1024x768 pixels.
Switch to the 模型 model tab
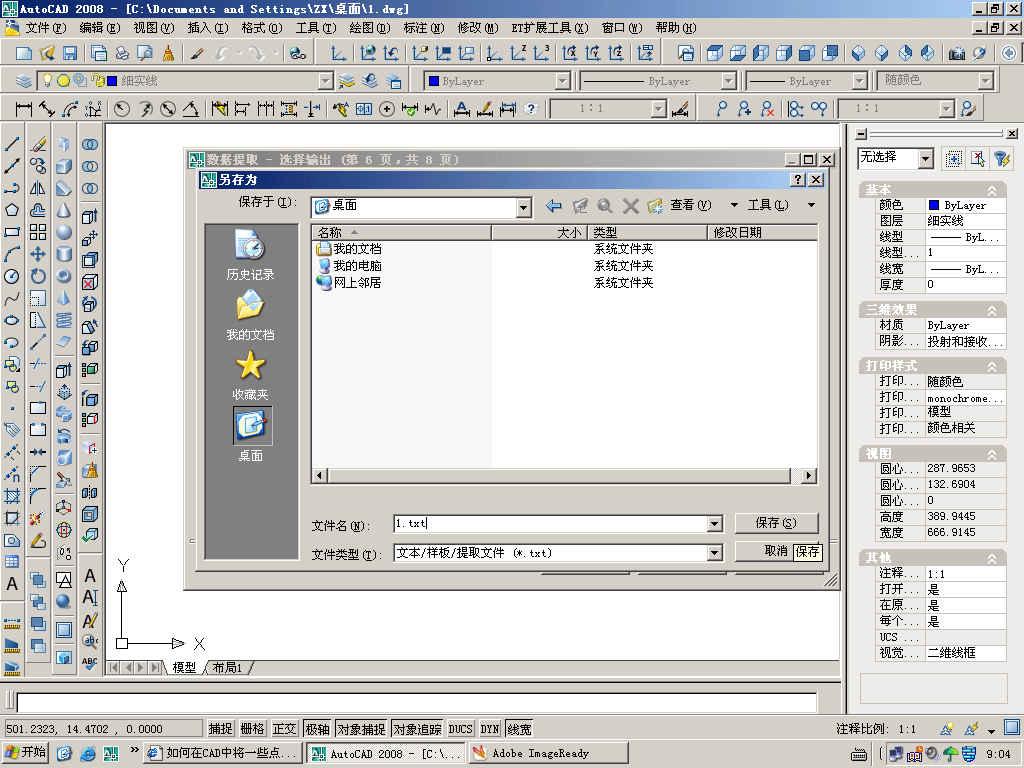click(x=184, y=667)
